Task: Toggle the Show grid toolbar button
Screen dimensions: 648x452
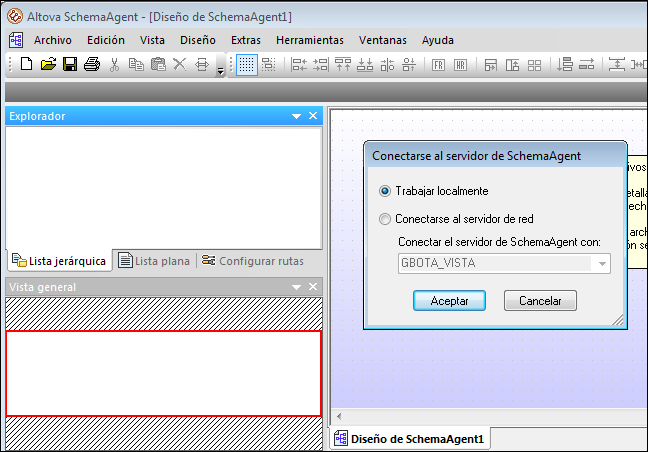Action: 247,65
